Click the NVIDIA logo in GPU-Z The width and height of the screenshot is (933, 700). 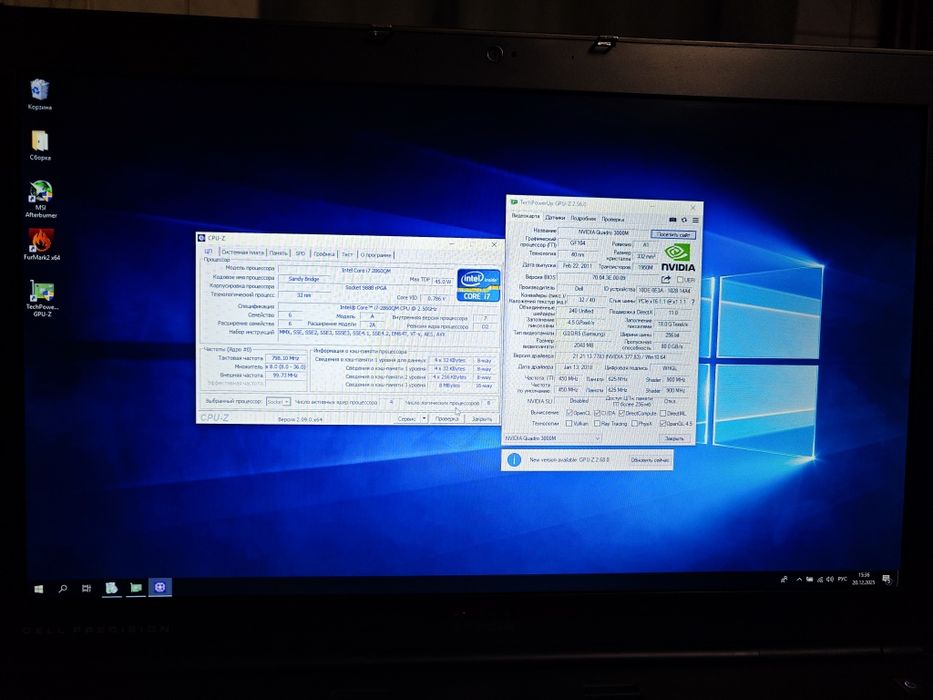pyautogui.click(x=678, y=257)
